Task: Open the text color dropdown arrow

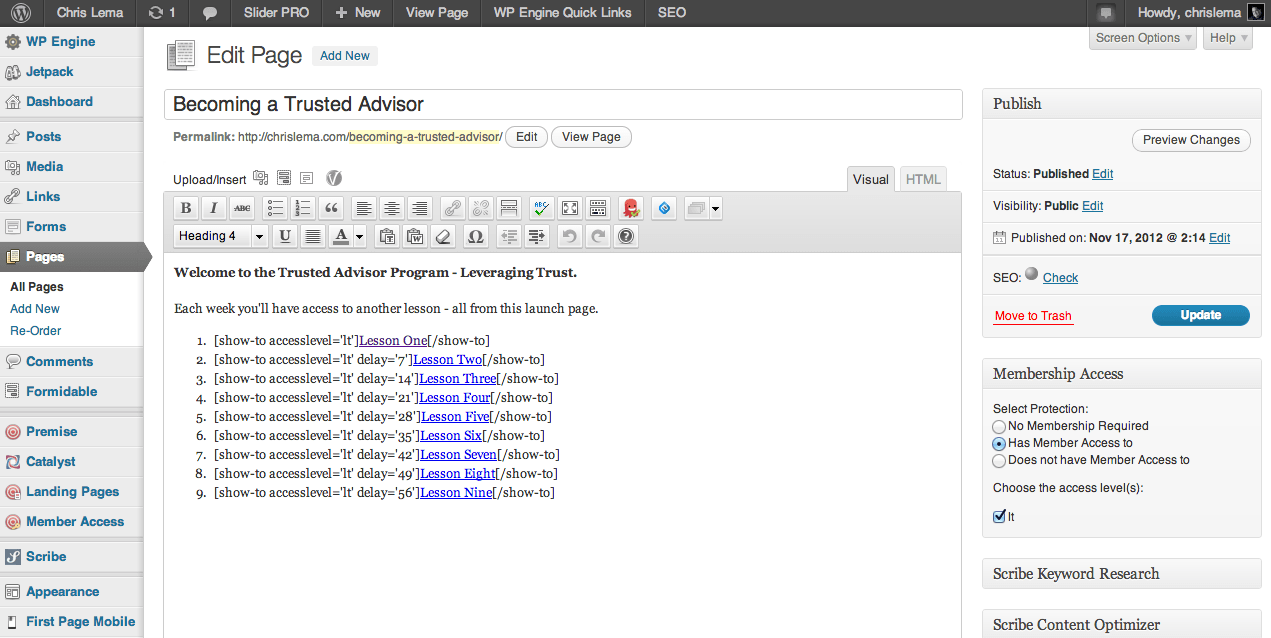Action: point(360,237)
